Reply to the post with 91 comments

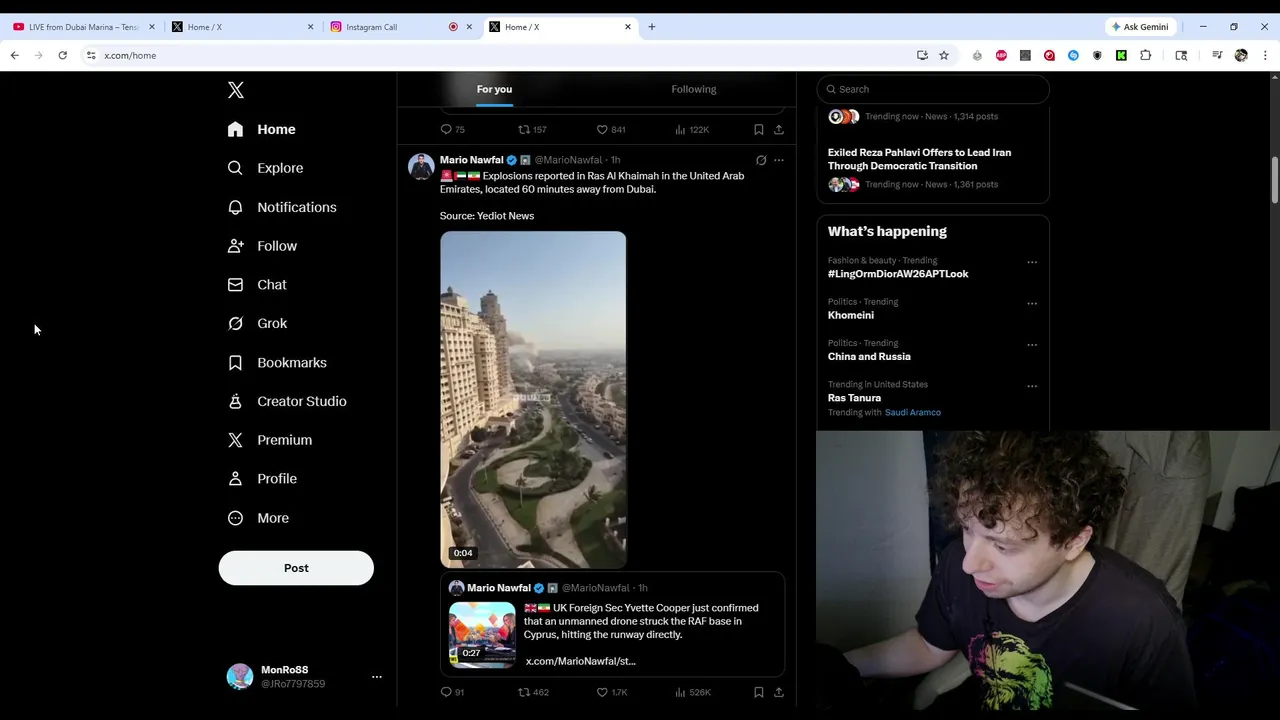pos(453,692)
